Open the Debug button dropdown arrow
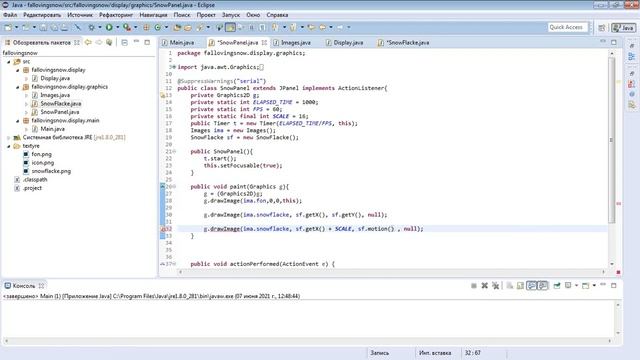Screen dimensions: 640x360 pyautogui.click(x=100, y=27)
